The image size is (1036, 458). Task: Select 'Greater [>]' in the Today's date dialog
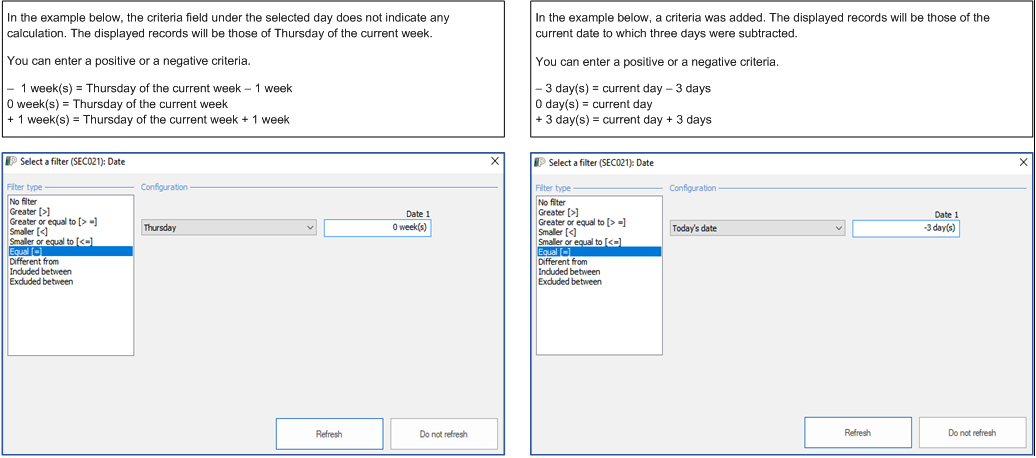(x=599, y=212)
